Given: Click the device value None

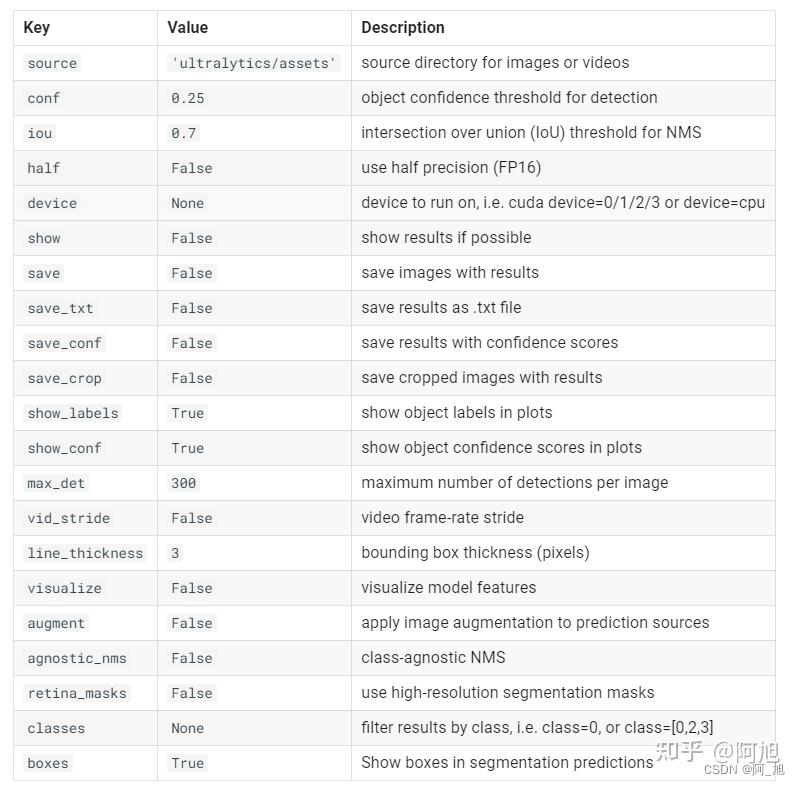Looking at the screenshot, I should click(188, 204).
